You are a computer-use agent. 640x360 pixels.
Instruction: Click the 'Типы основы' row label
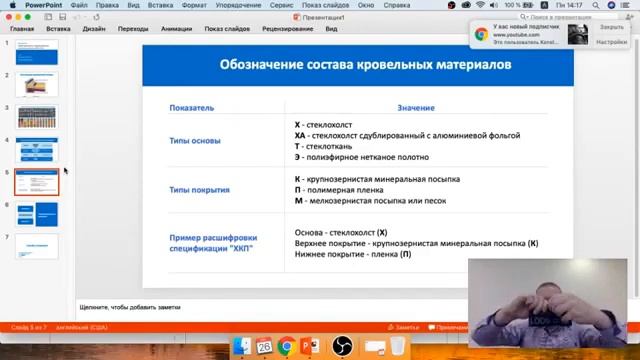click(x=195, y=140)
